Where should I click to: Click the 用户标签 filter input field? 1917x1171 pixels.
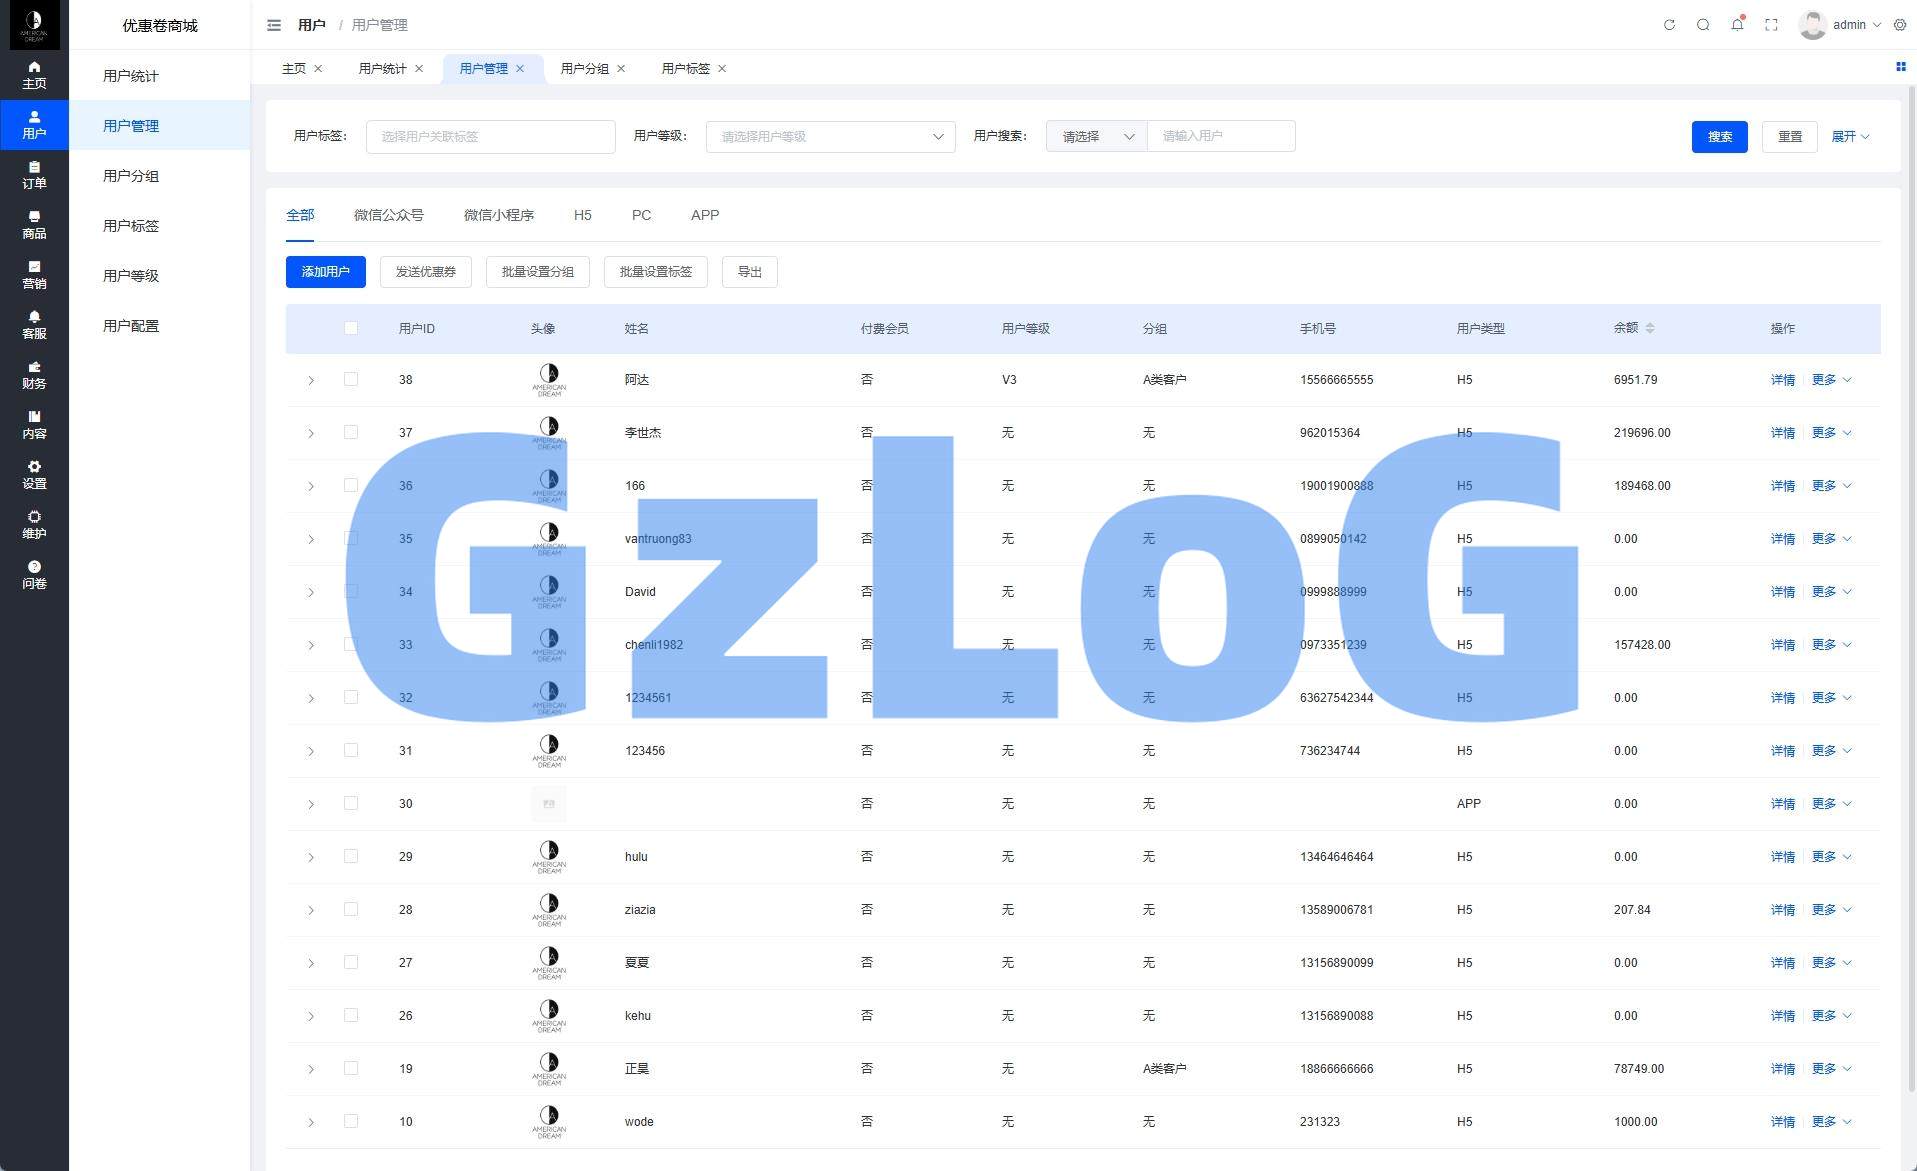pos(490,137)
